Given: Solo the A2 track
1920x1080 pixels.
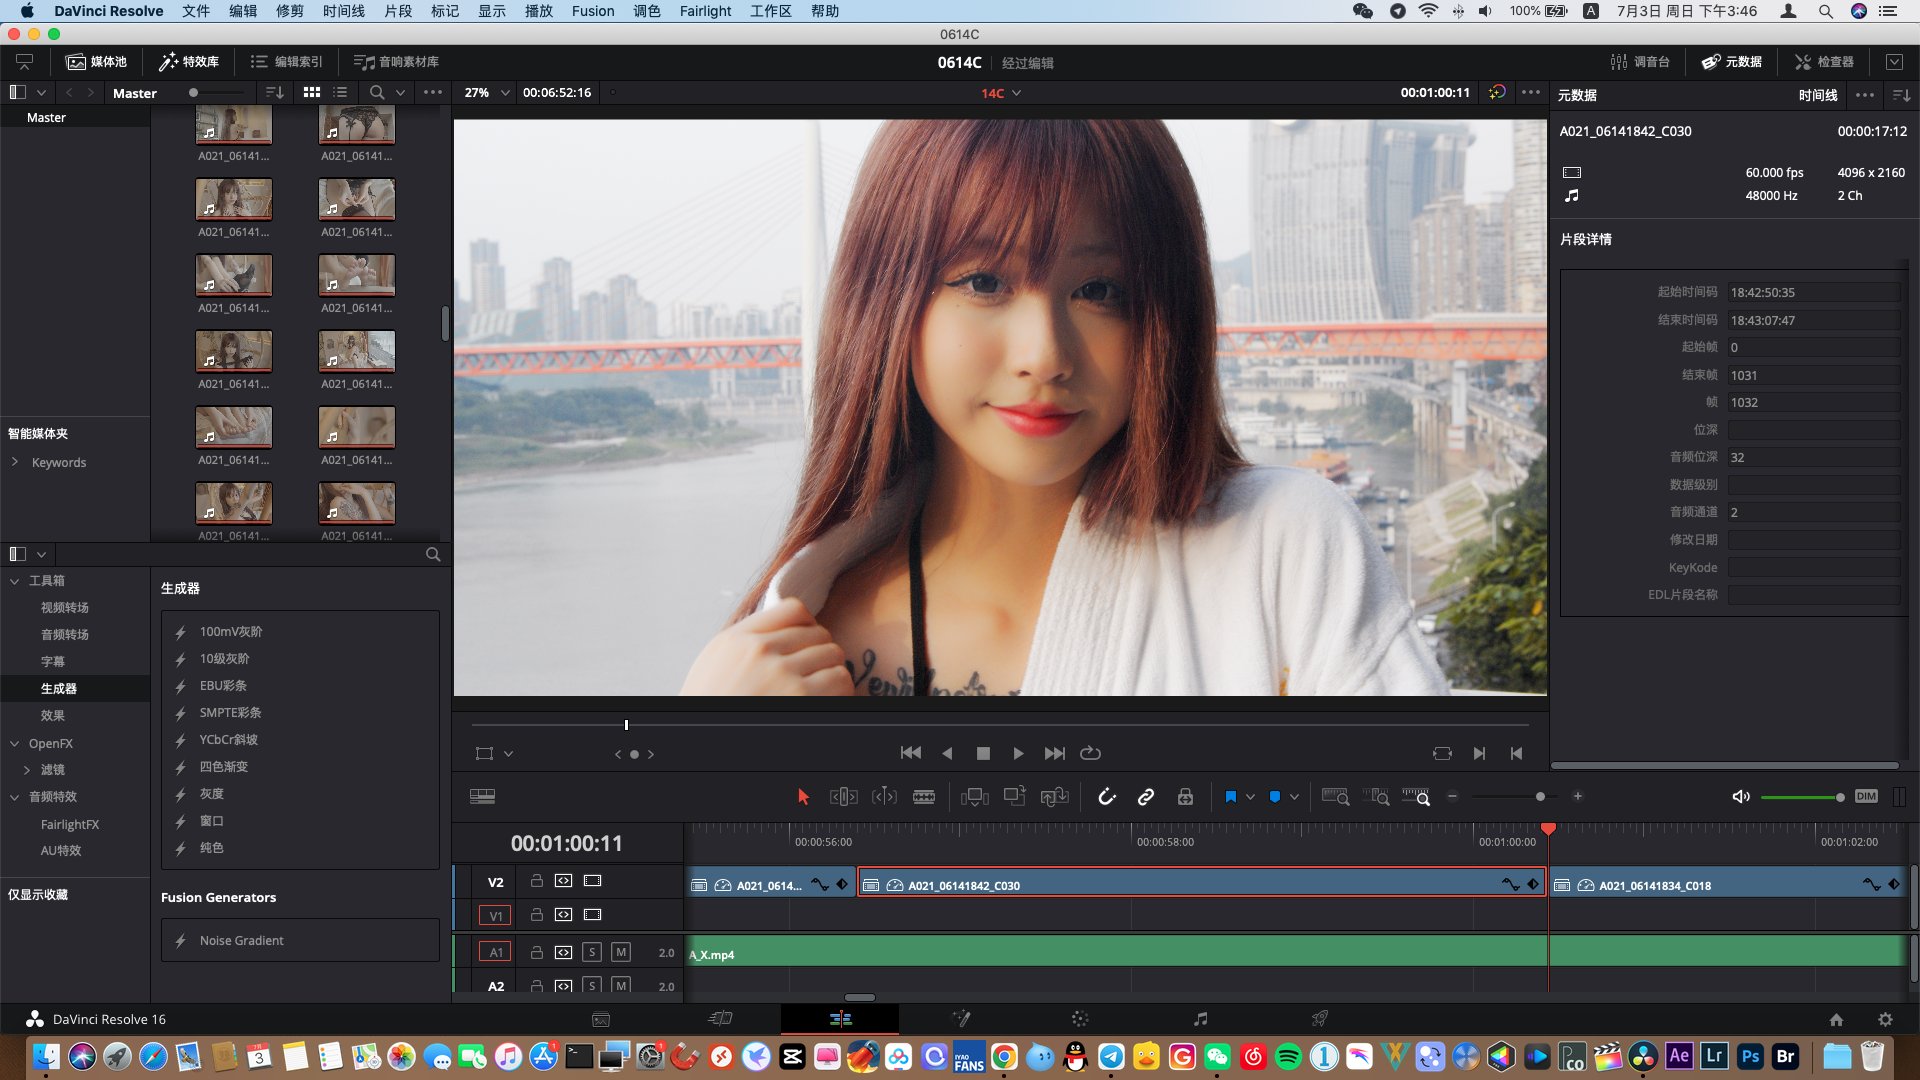Looking at the screenshot, I should (x=592, y=986).
